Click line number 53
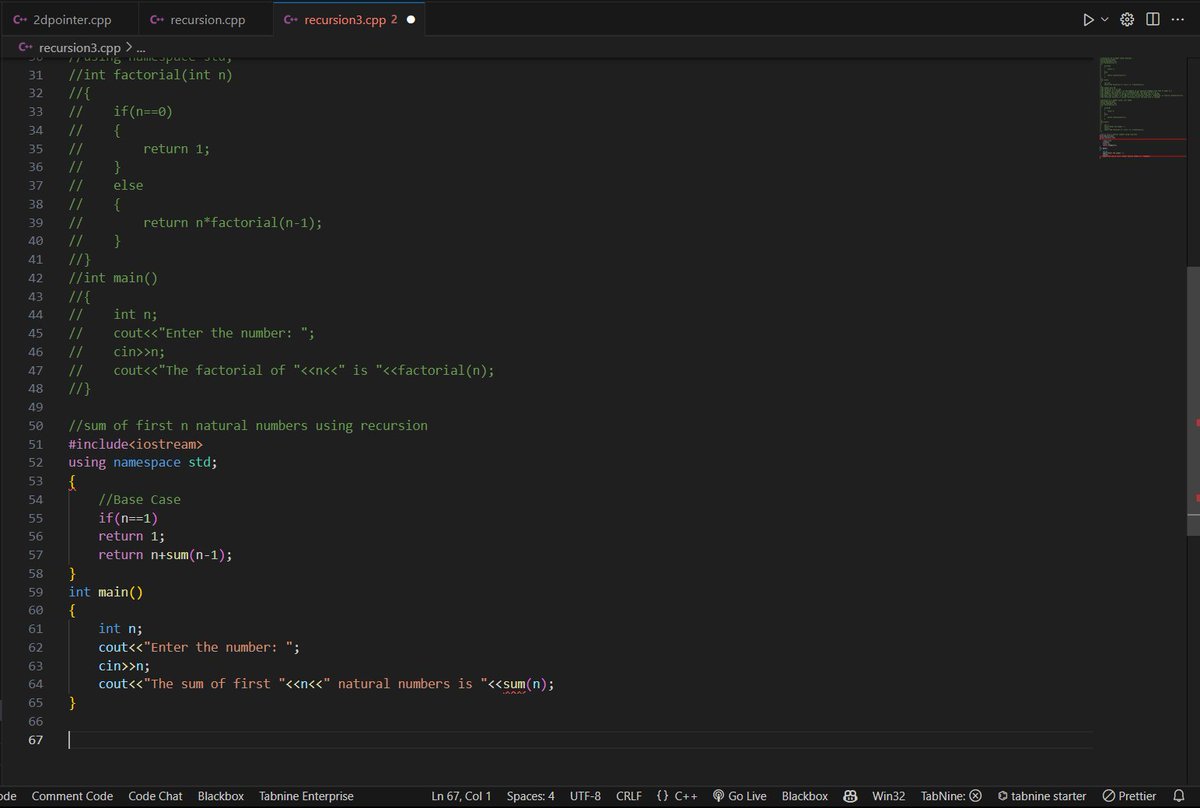 coord(35,481)
